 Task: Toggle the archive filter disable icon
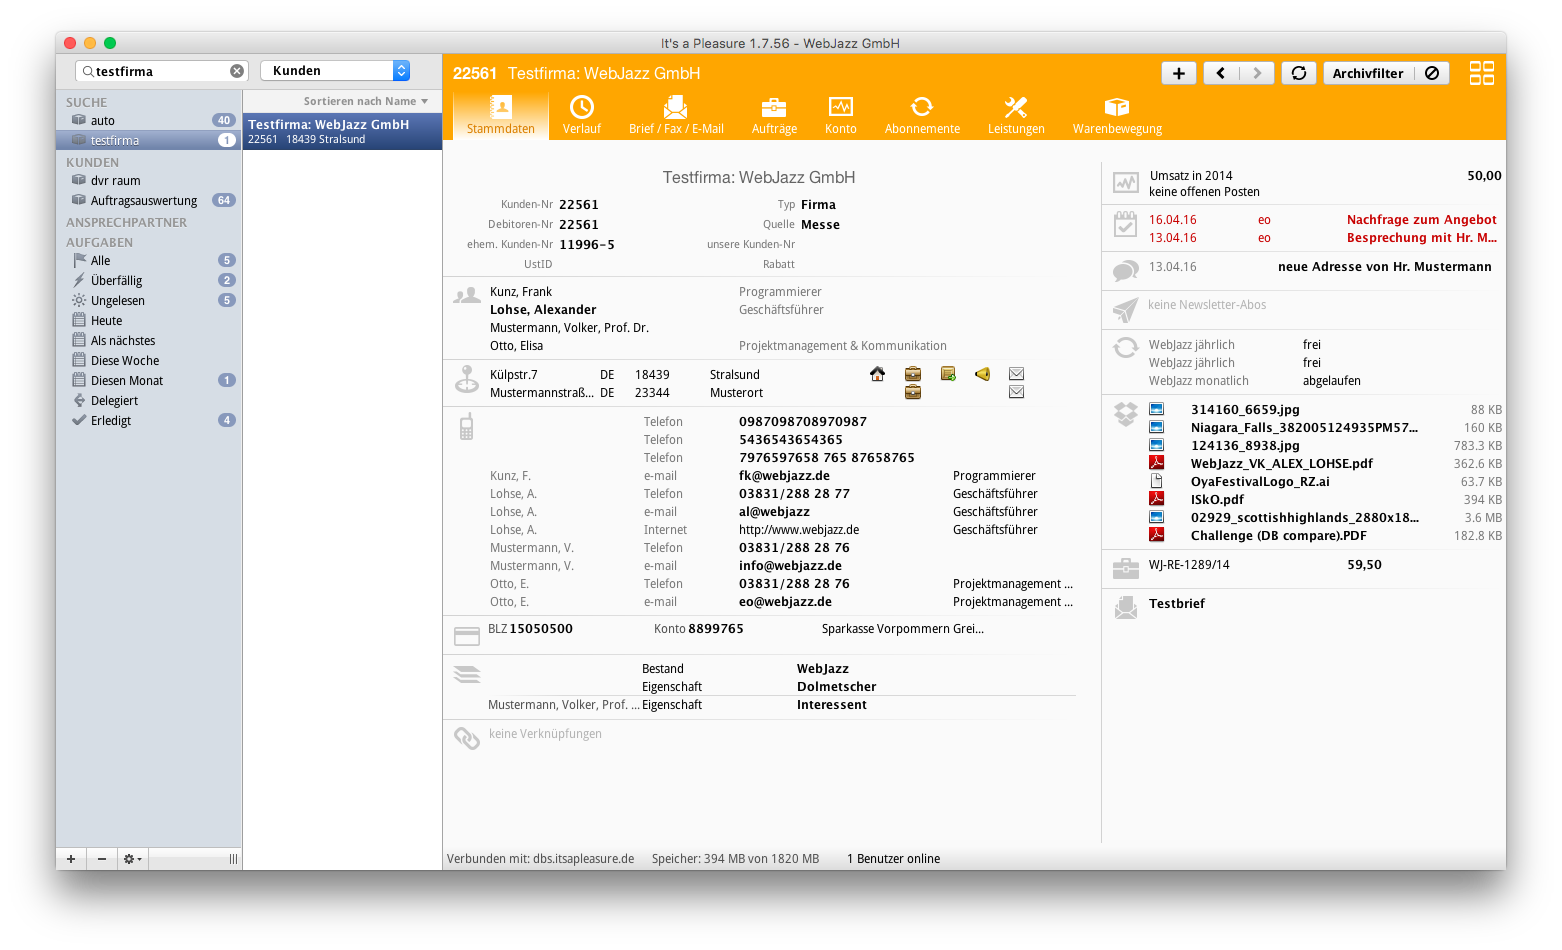(x=1432, y=73)
